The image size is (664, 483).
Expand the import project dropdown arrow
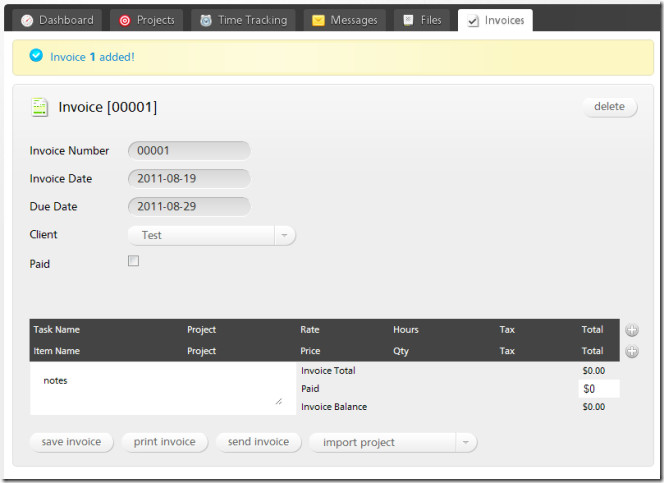[x=466, y=442]
